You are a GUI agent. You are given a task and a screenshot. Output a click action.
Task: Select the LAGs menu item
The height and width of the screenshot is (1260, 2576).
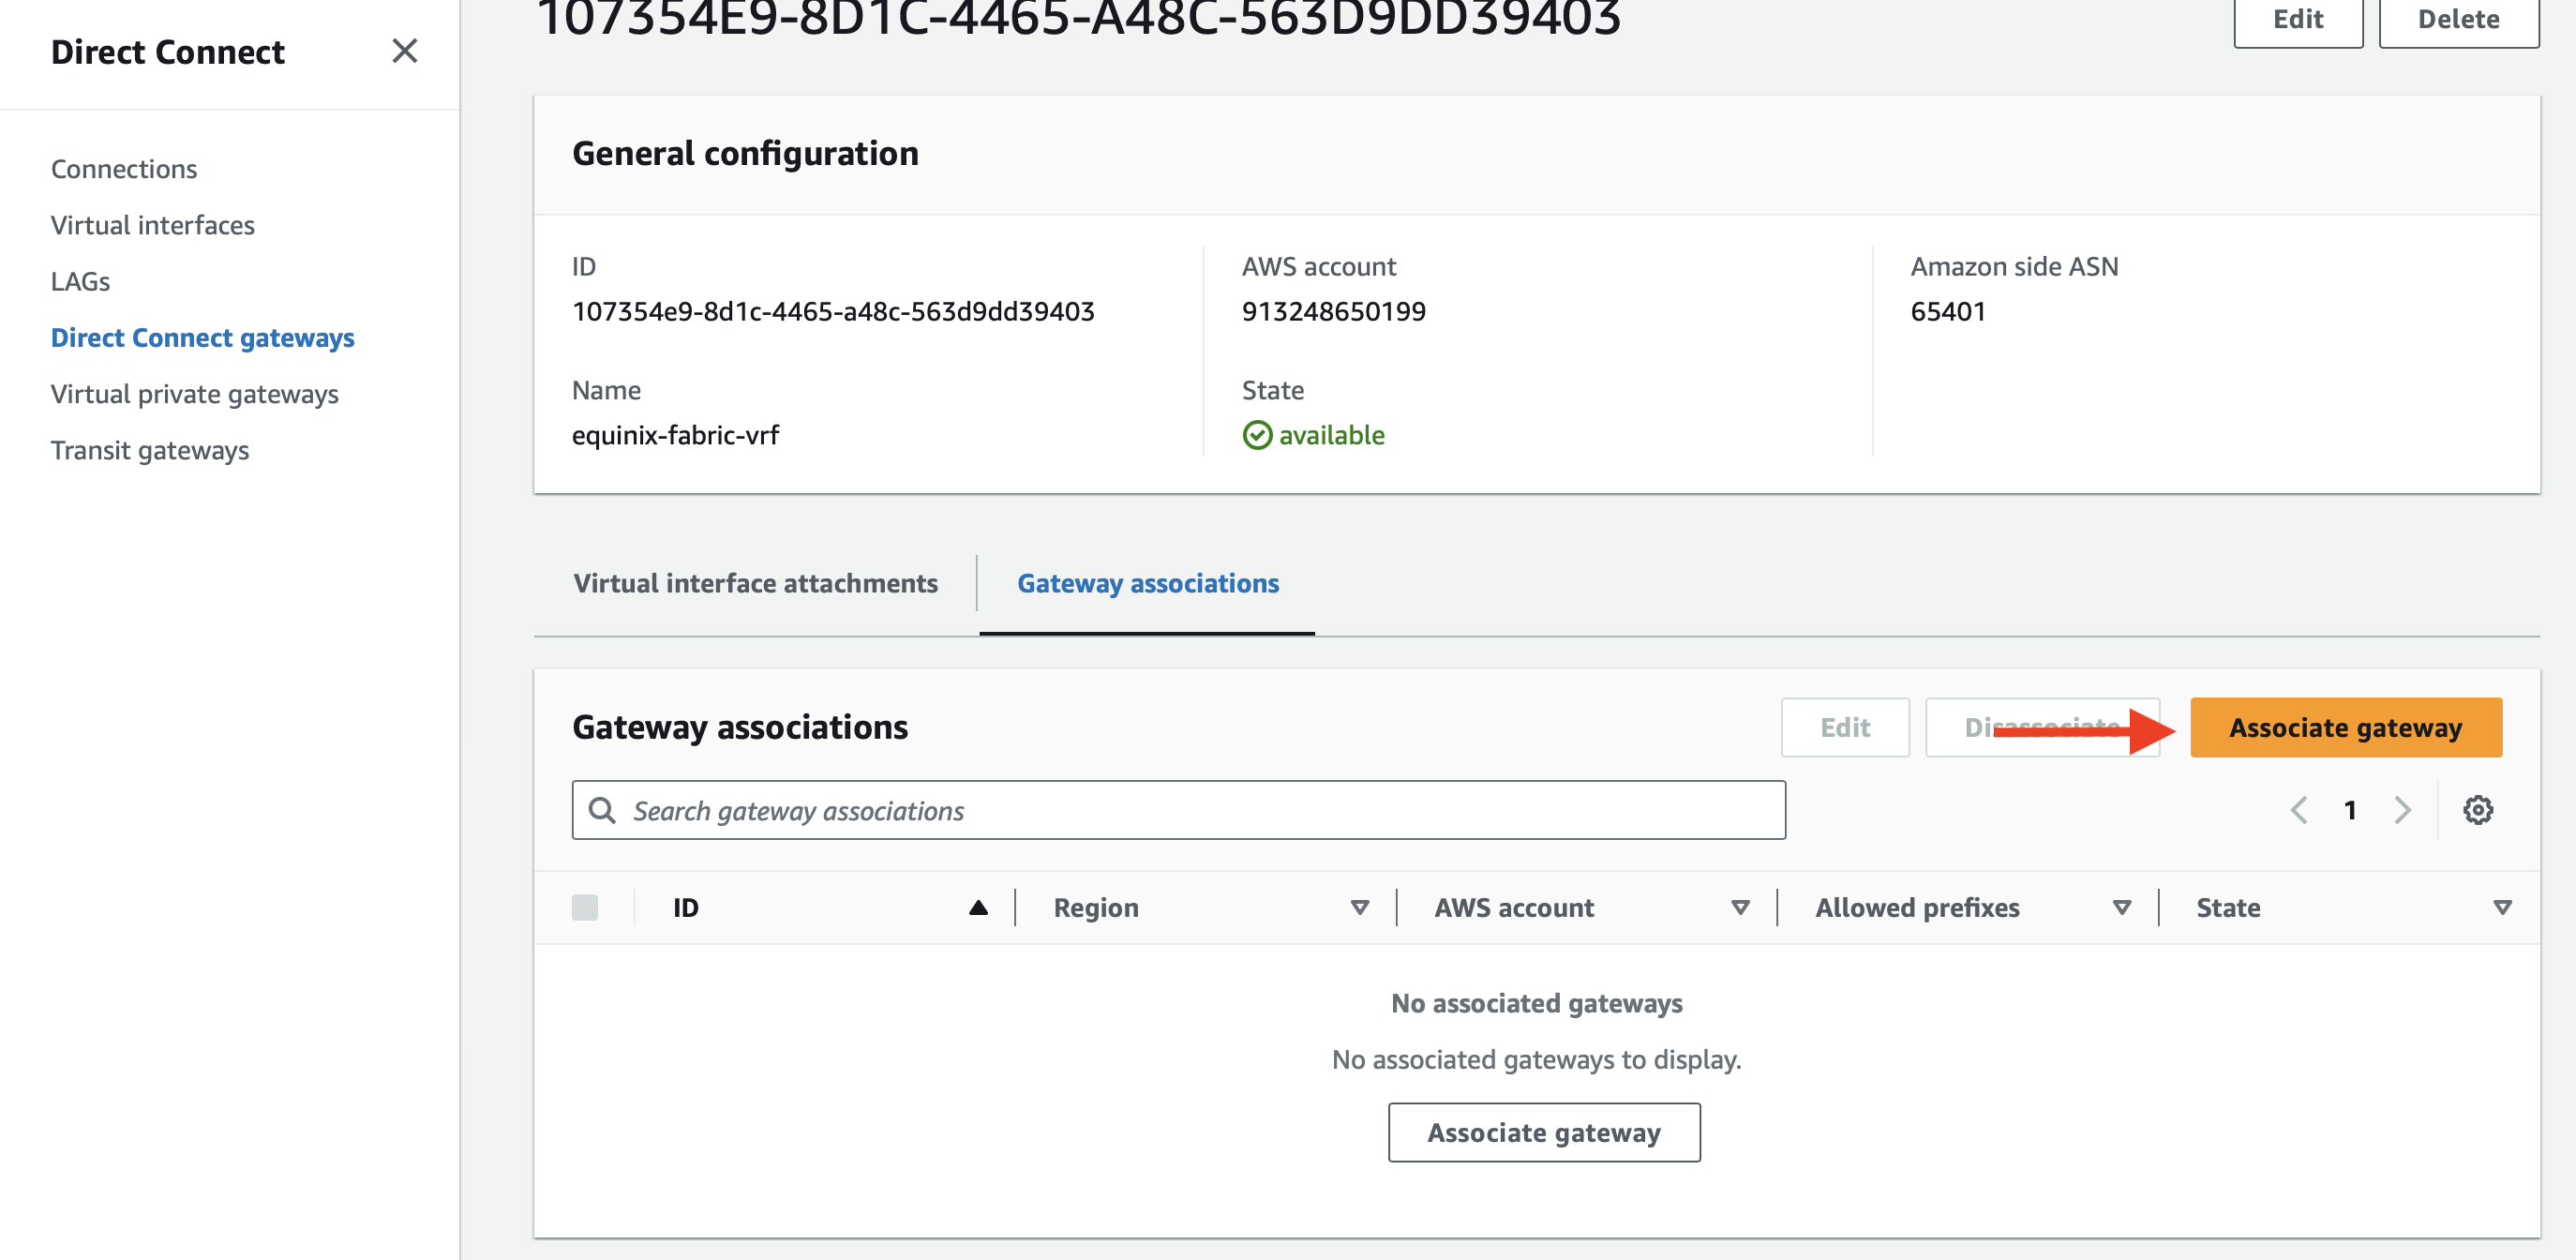(81, 279)
